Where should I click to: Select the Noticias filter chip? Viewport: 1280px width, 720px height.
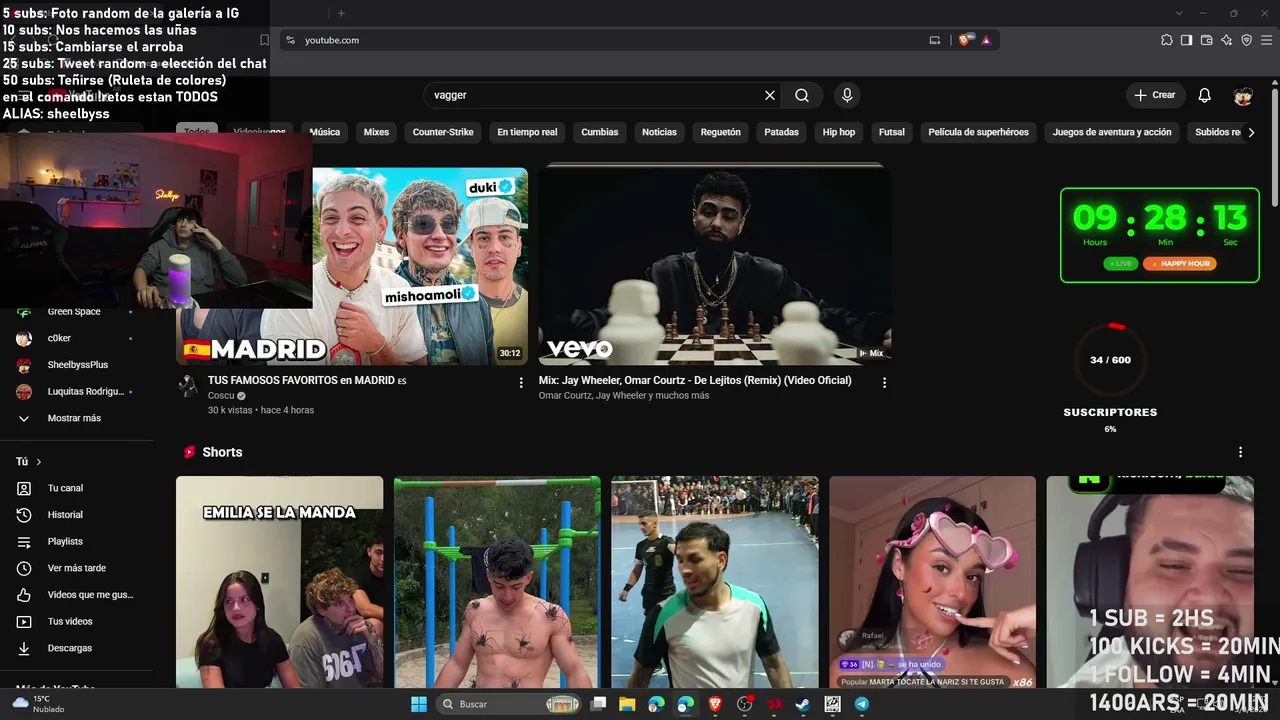click(659, 132)
